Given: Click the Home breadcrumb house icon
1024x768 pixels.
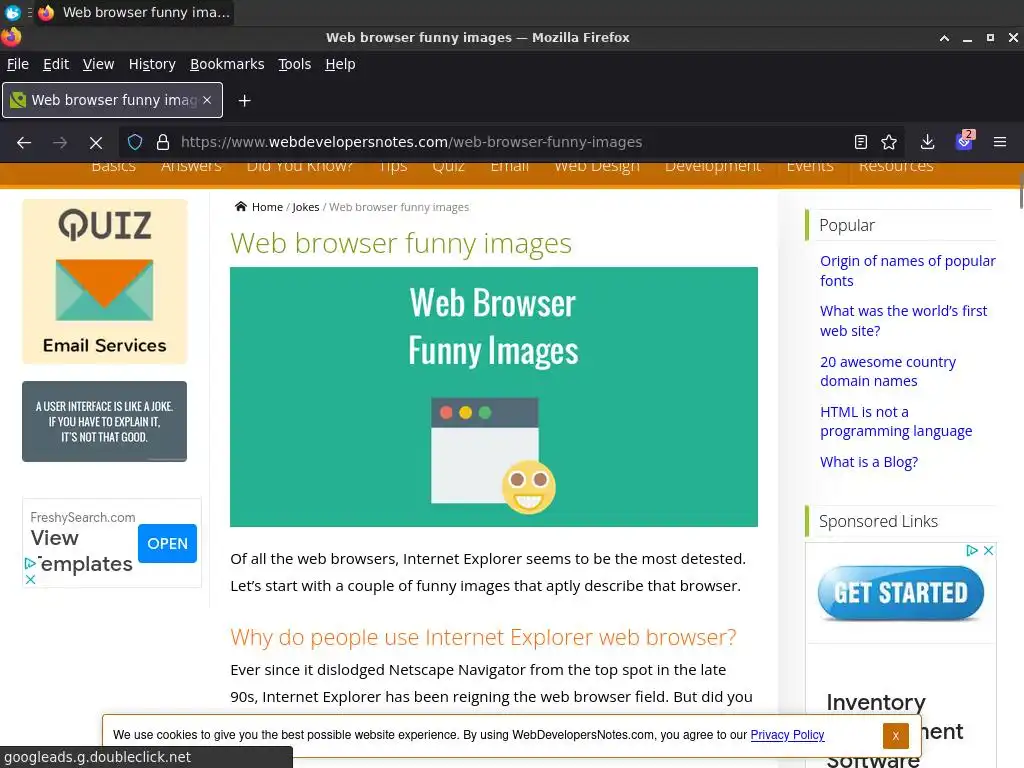Looking at the screenshot, I should pyautogui.click(x=241, y=206).
